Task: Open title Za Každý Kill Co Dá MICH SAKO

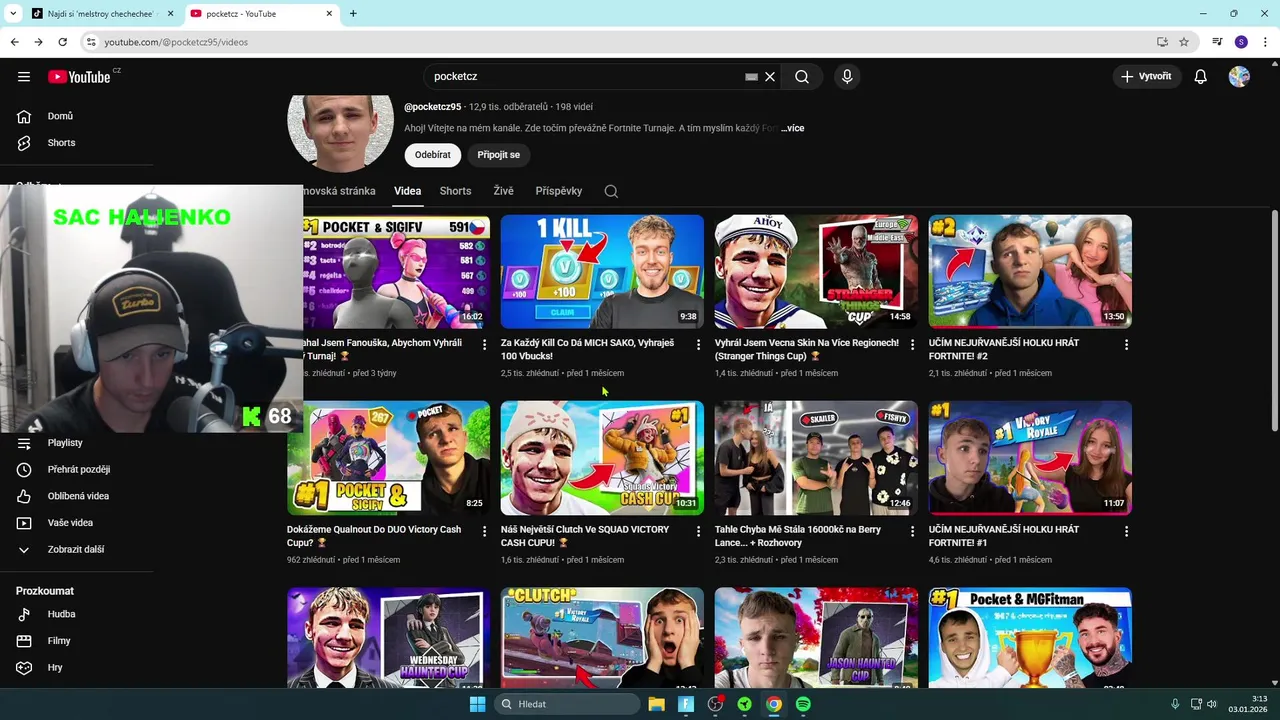Action: coord(588,349)
